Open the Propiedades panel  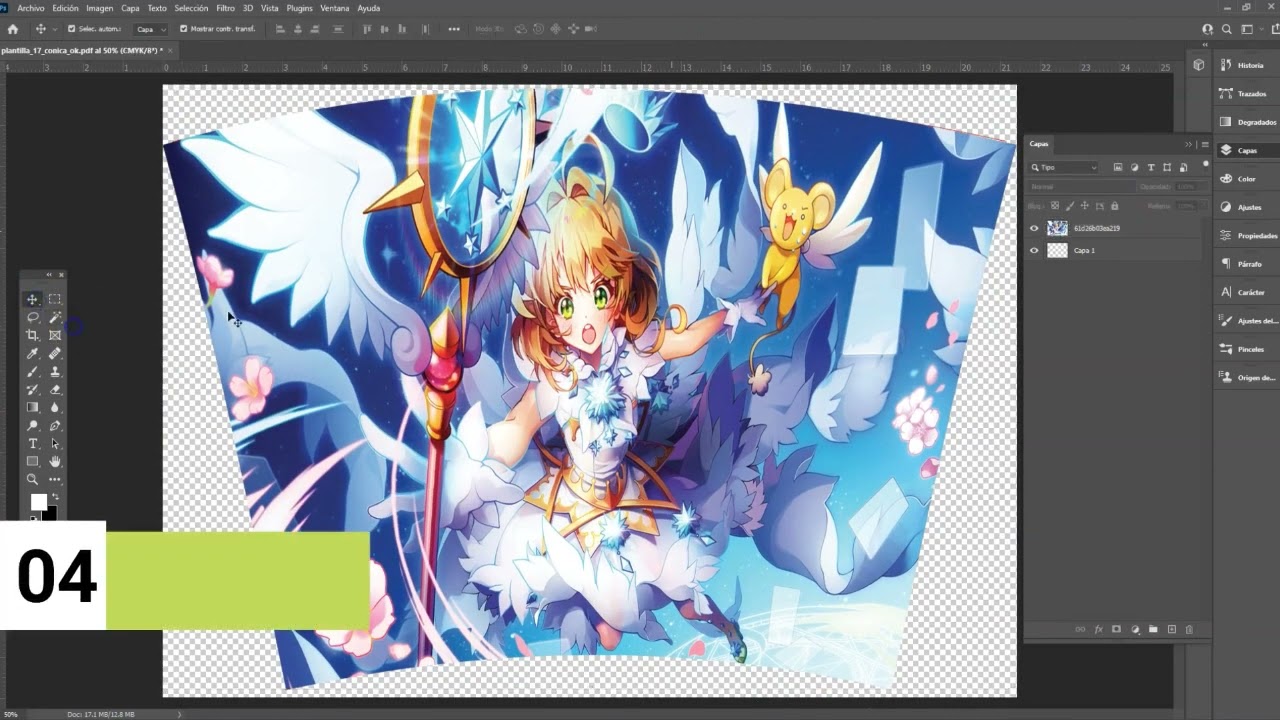coord(1247,235)
